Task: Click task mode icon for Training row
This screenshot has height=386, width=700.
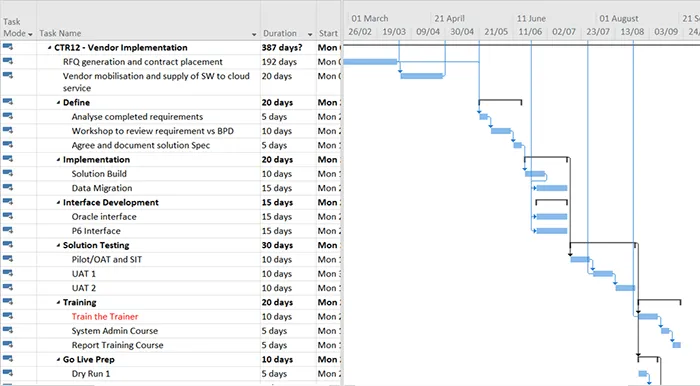Action: 8,302
